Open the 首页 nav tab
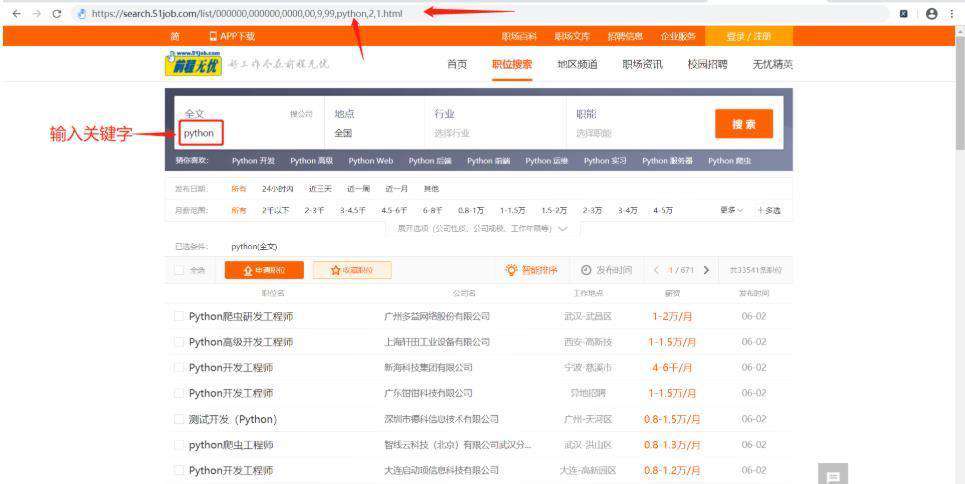The height and width of the screenshot is (484, 965). (457, 64)
